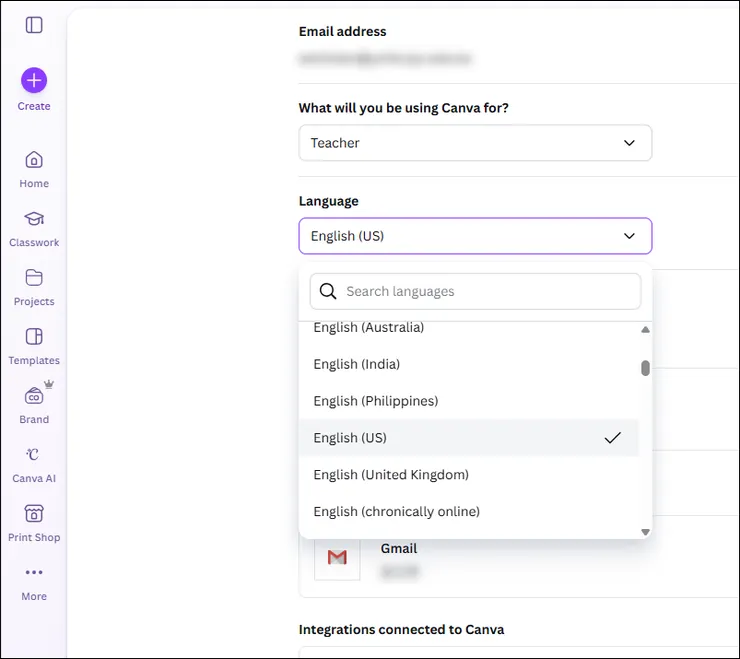740x659 pixels.
Task: Open the Projects folder icon
Action: tap(34, 278)
